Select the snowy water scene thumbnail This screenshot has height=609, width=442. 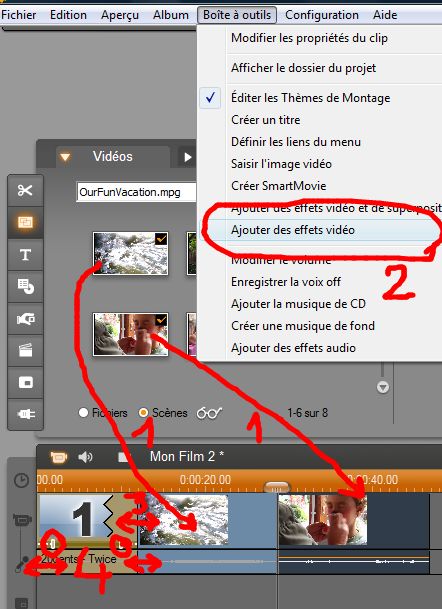[131, 253]
